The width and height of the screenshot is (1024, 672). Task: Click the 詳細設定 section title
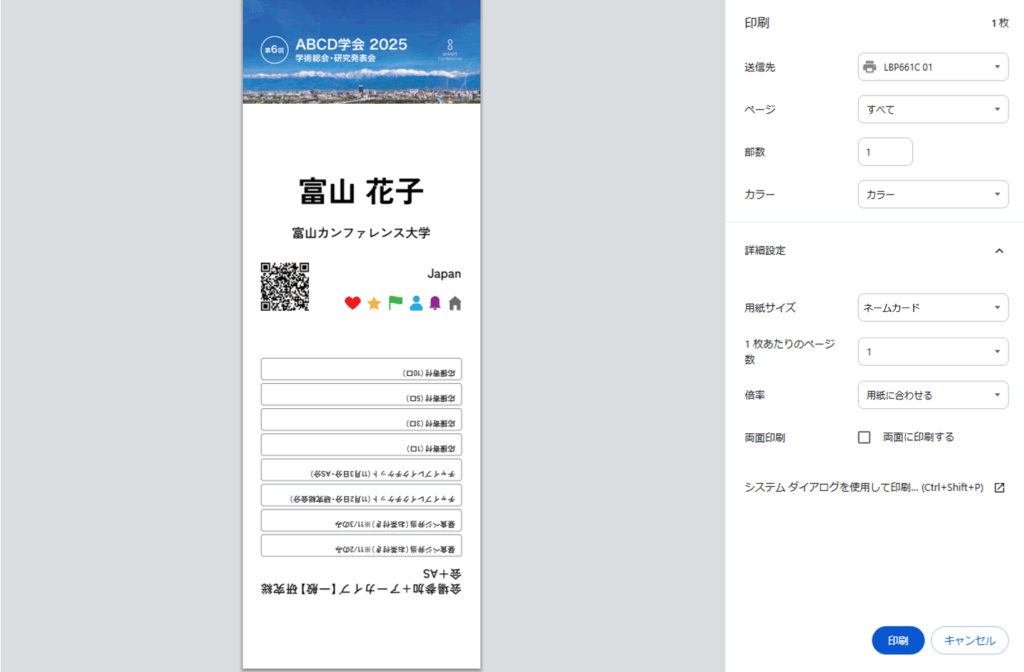[x=765, y=251]
